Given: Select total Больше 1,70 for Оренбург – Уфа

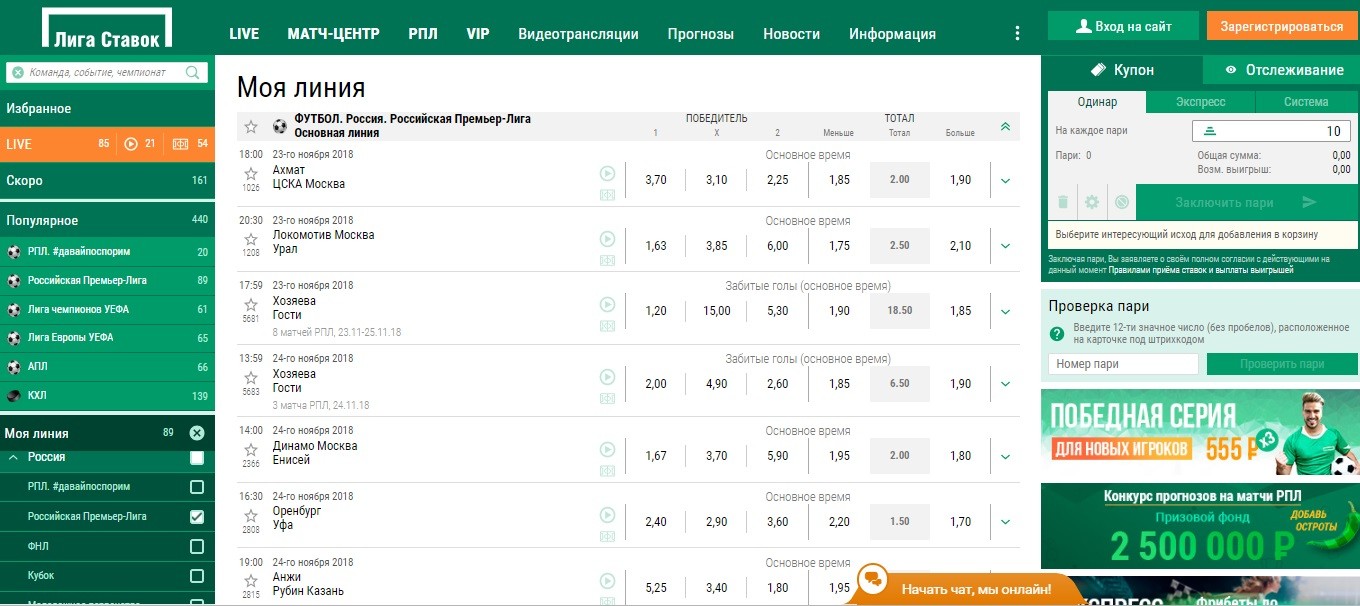Looking at the screenshot, I should click(960, 522).
